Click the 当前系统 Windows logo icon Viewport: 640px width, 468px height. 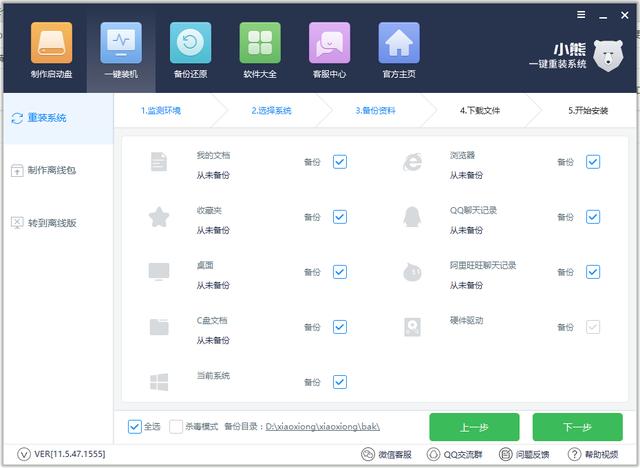[x=159, y=382]
